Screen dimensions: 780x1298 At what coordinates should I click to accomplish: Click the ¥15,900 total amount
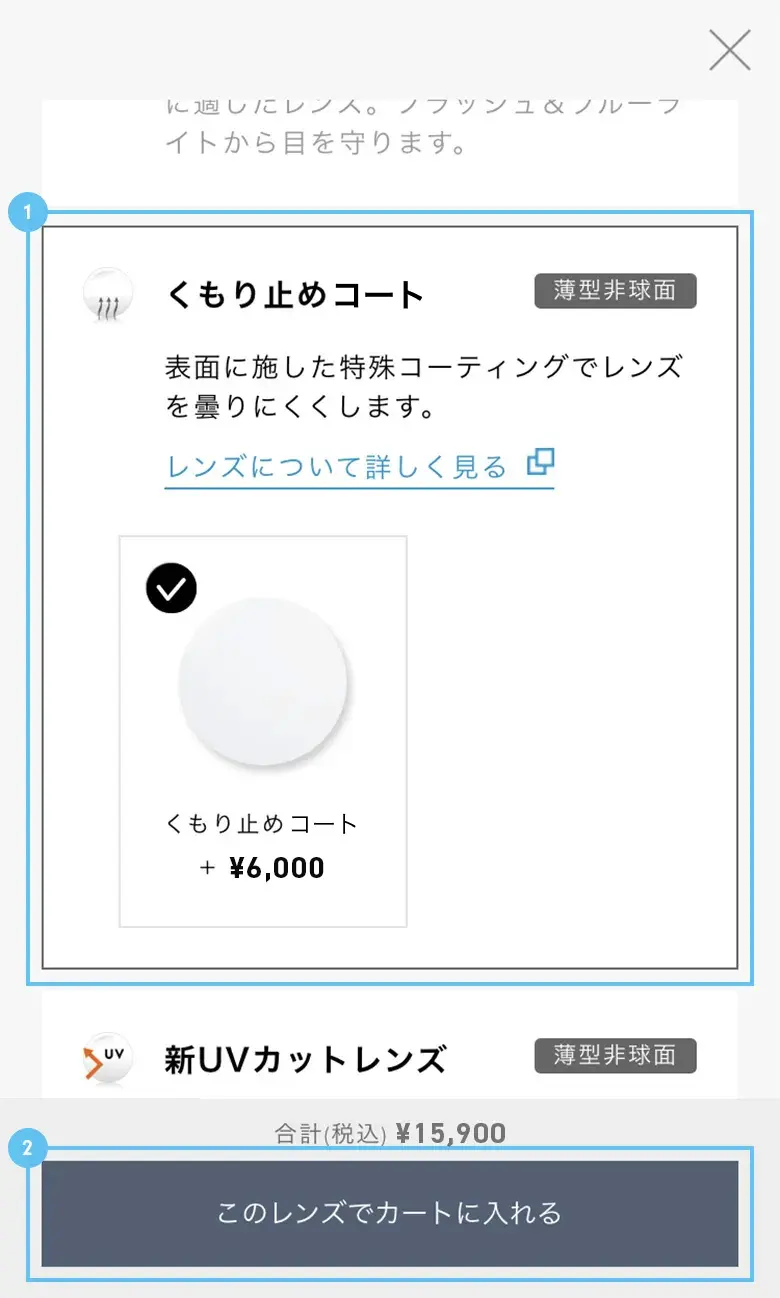click(x=451, y=1133)
